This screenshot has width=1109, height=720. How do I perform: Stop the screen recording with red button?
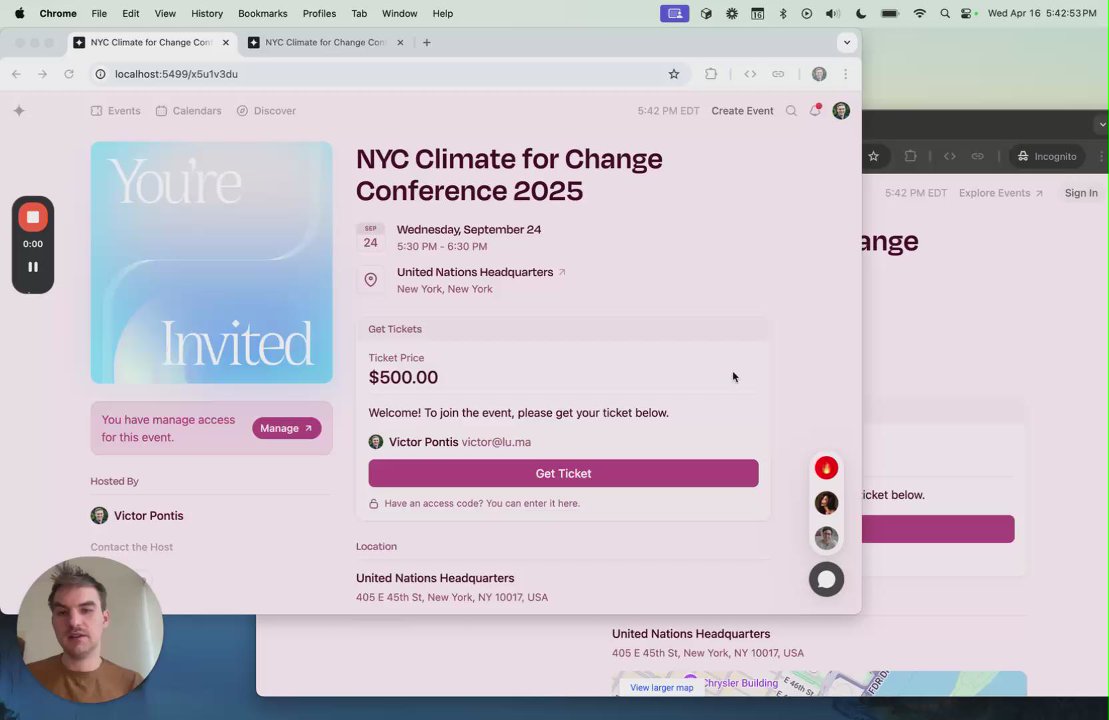33,217
